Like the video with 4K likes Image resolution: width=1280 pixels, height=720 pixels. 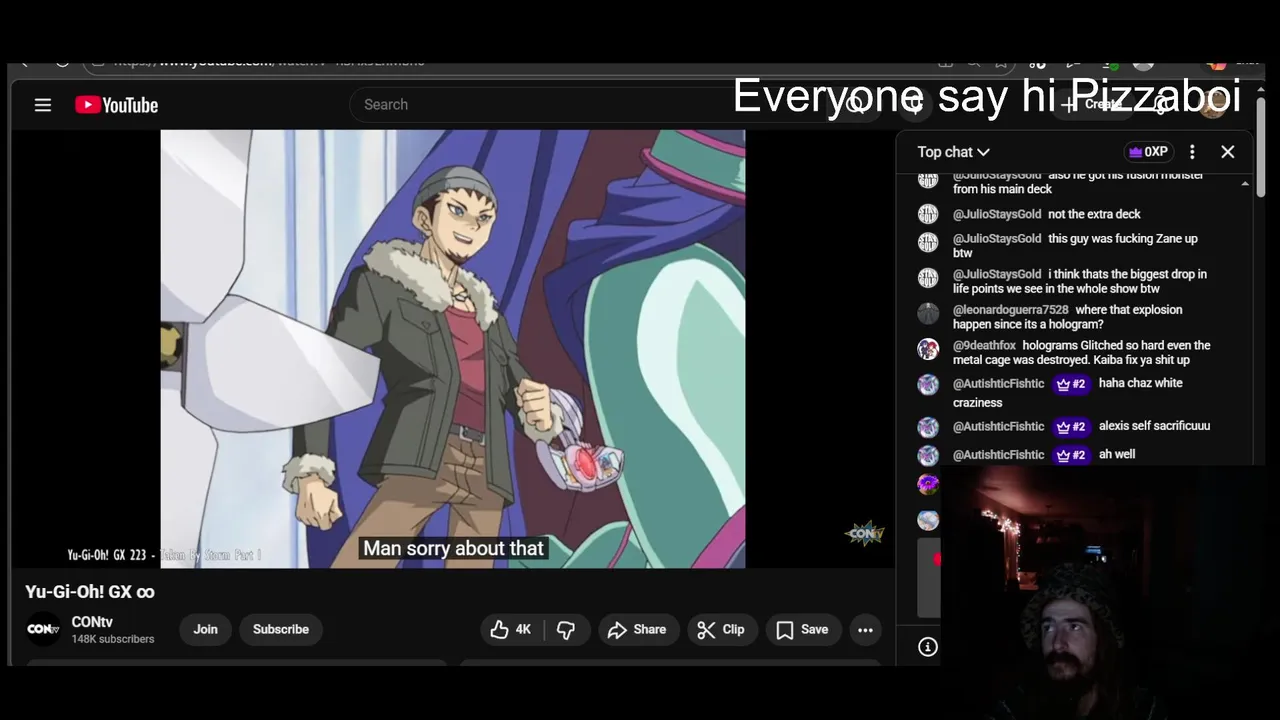(x=510, y=629)
